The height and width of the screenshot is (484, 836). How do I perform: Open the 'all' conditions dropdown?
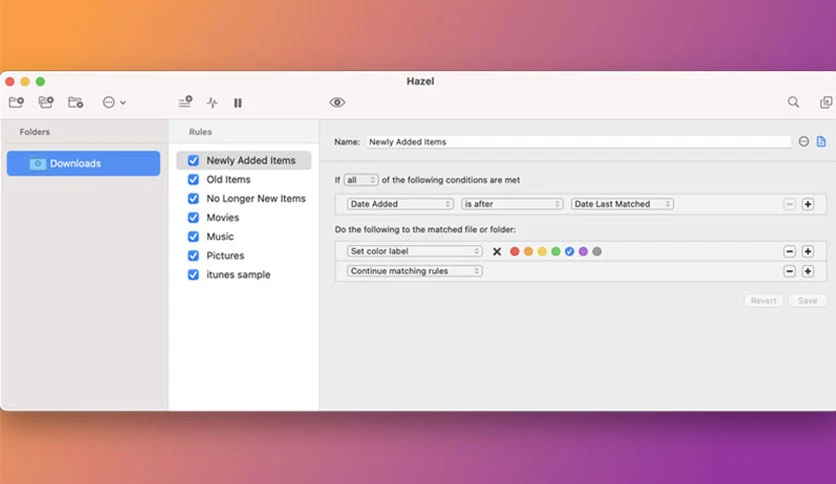point(361,180)
